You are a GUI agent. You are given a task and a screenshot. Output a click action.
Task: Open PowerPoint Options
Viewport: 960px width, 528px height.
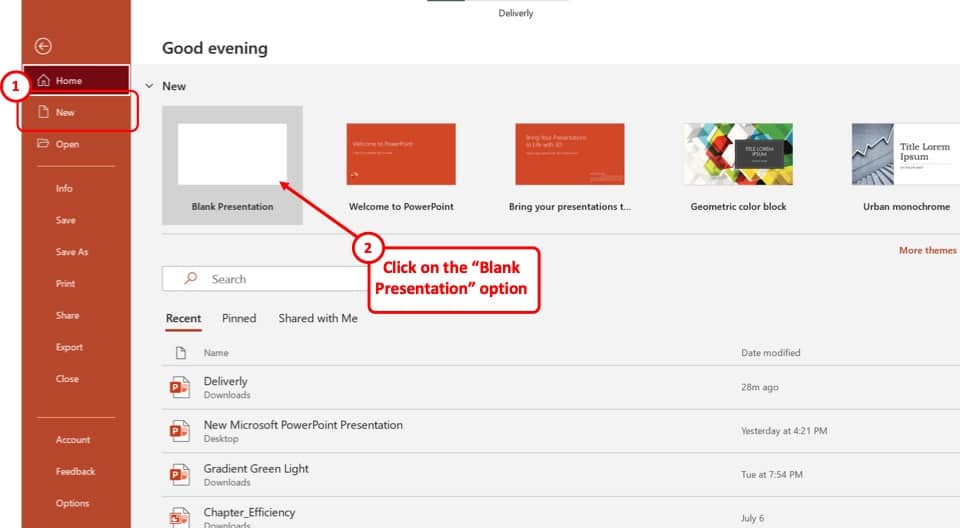coord(72,503)
